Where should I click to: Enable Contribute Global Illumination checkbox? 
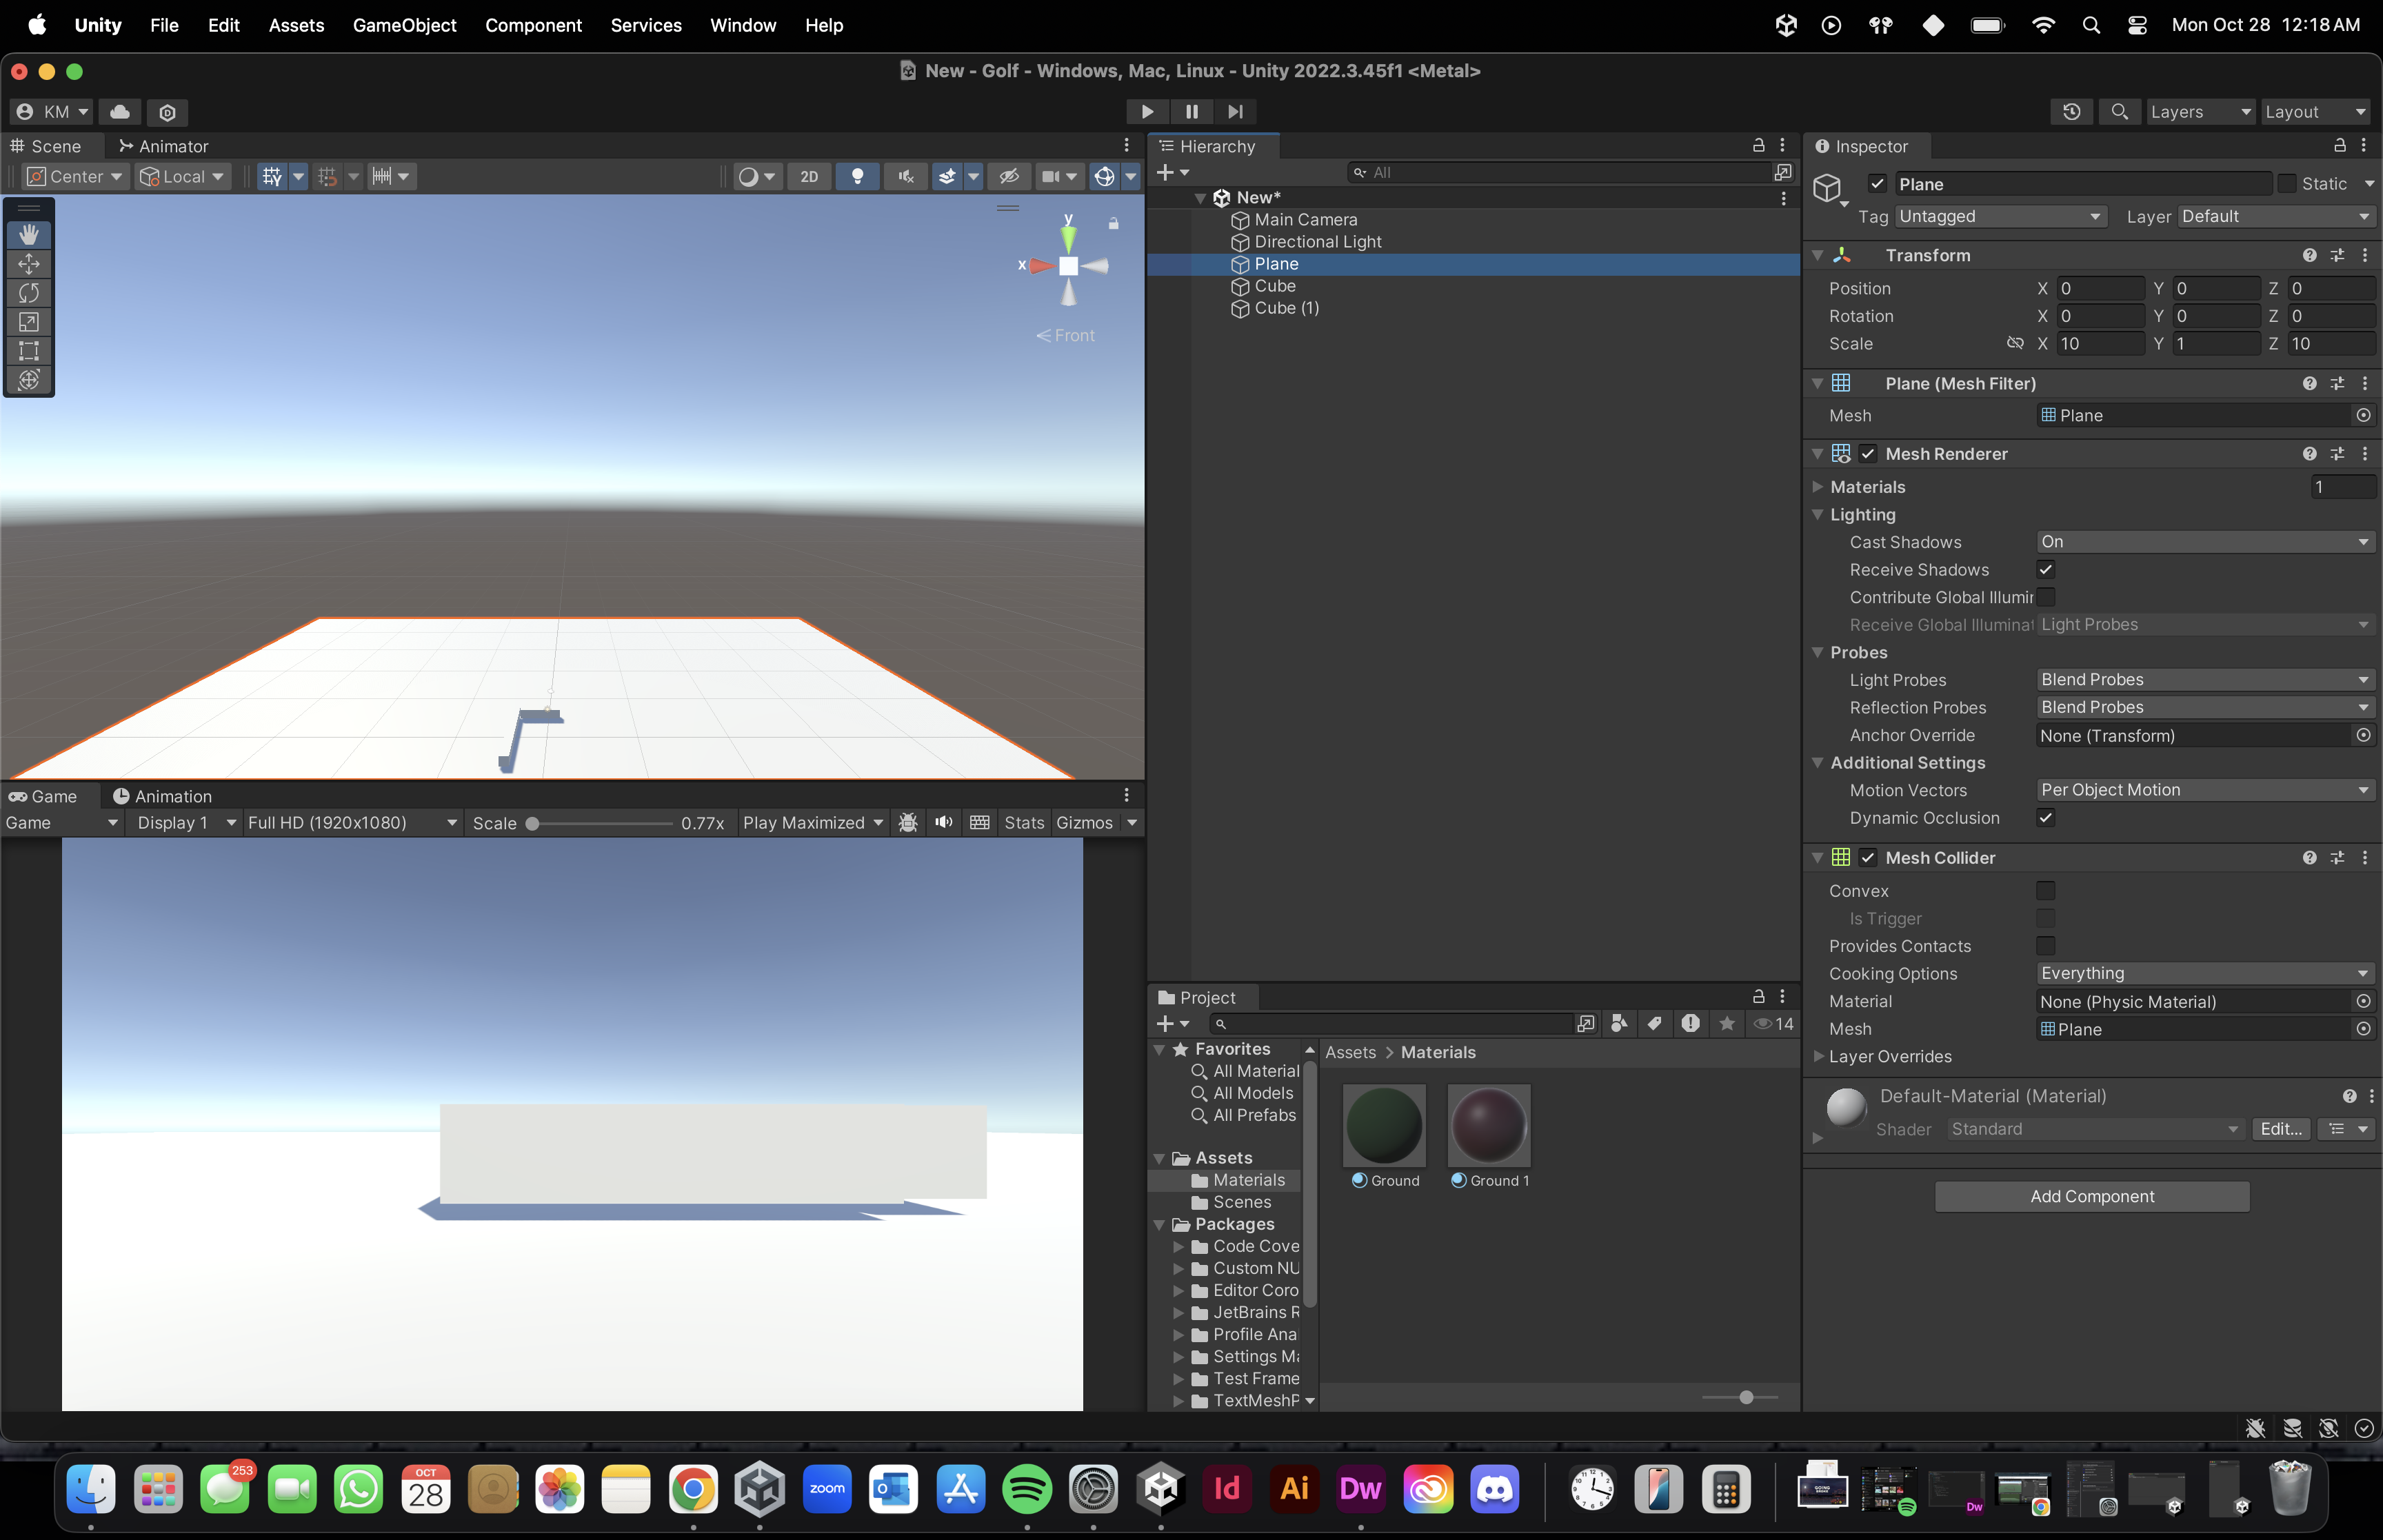[2046, 597]
